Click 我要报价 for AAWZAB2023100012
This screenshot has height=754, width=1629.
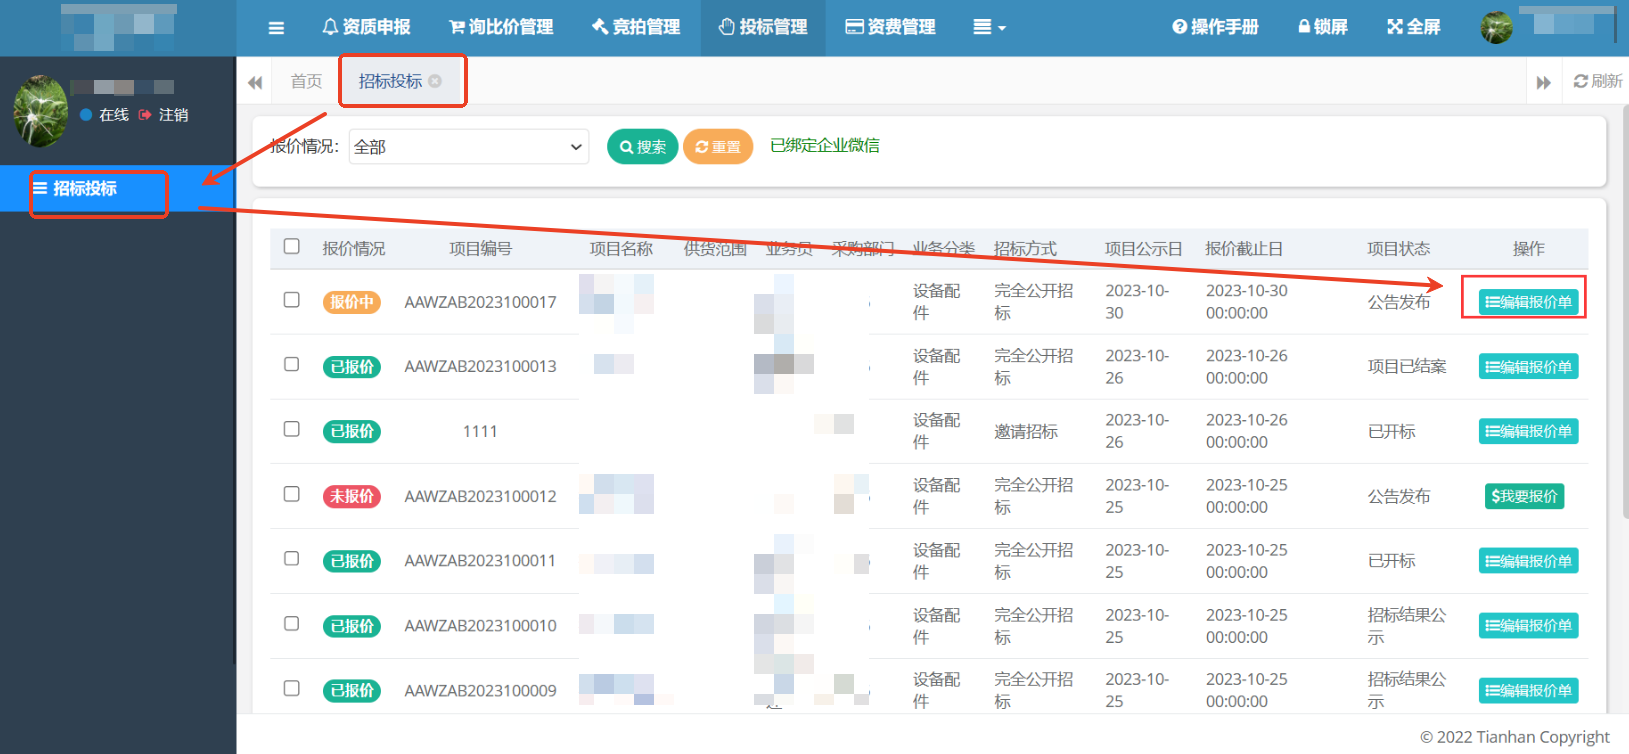pos(1524,496)
